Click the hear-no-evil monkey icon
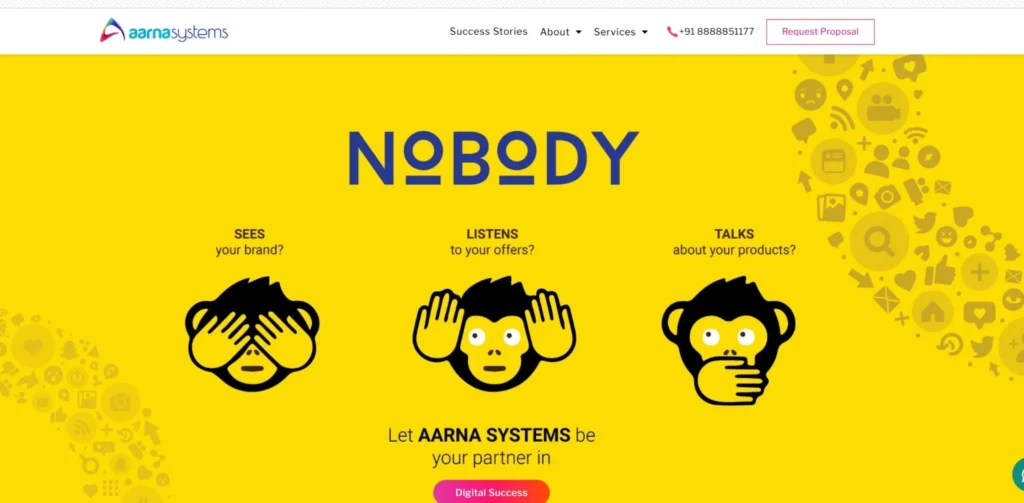This screenshot has height=503, width=1024. 494,334
